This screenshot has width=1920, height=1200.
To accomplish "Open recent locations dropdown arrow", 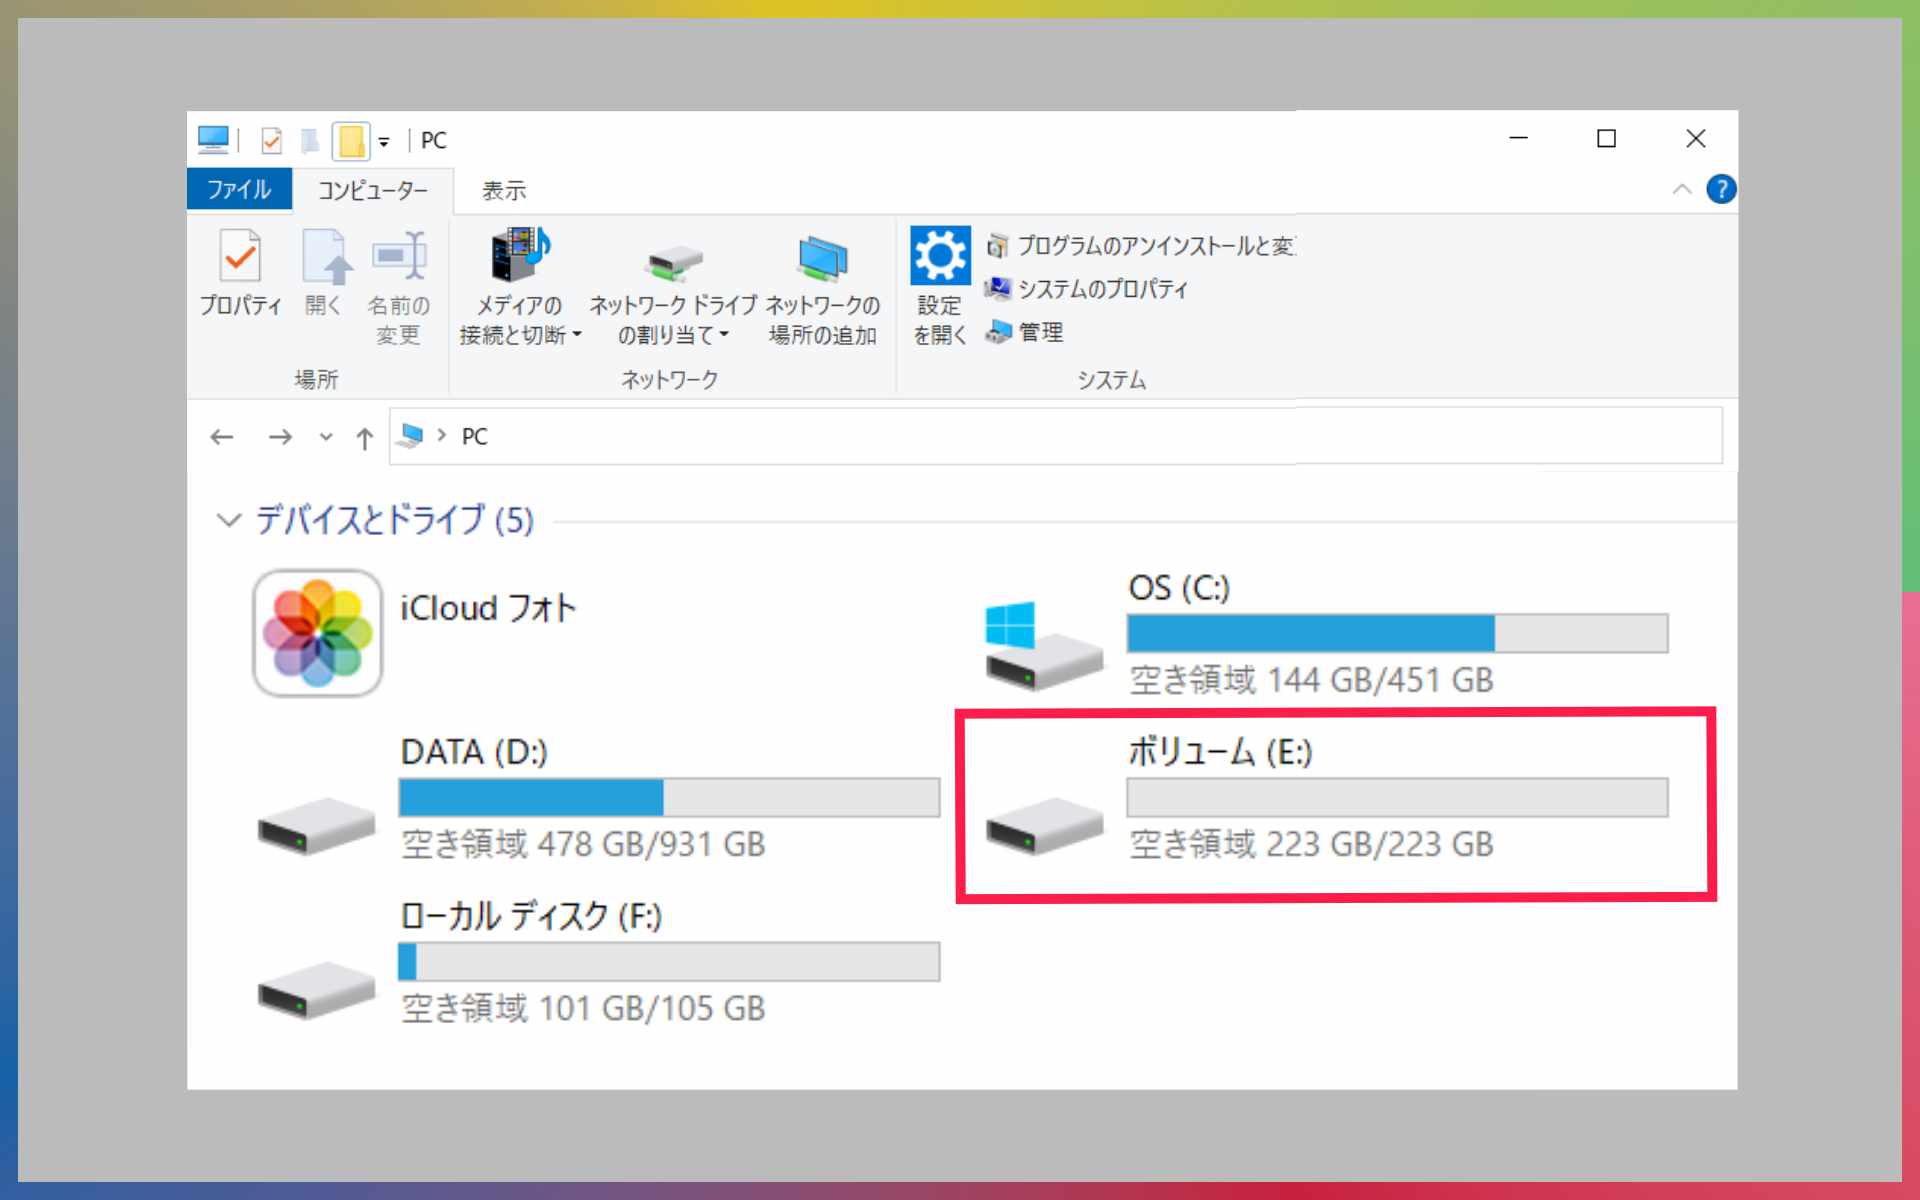I will coord(325,437).
